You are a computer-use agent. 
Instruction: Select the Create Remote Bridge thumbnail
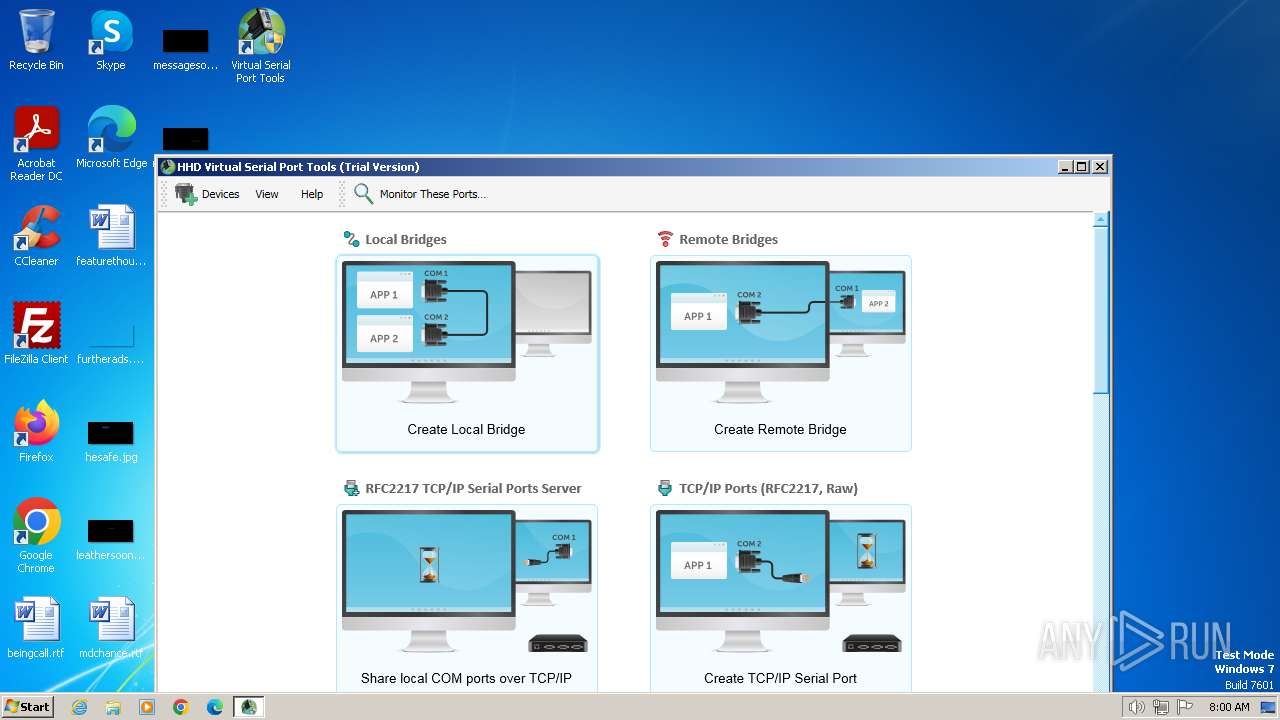(x=781, y=332)
